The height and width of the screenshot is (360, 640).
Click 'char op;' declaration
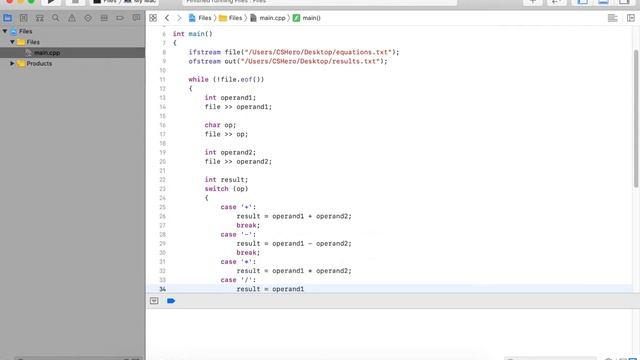point(220,125)
